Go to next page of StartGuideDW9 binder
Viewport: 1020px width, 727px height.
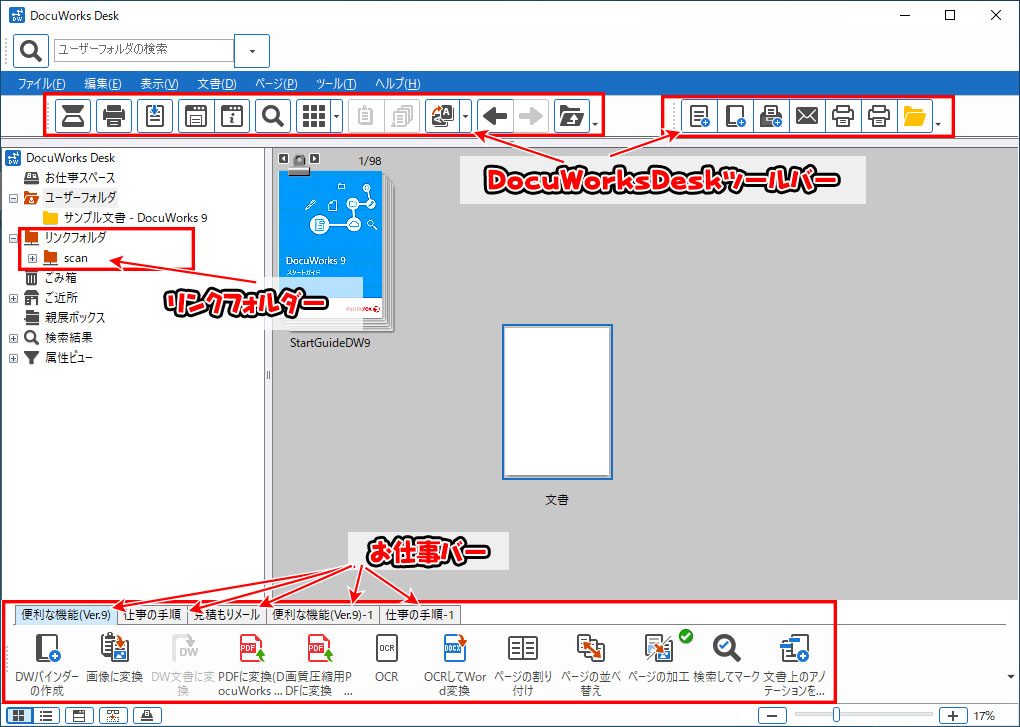click(315, 158)
